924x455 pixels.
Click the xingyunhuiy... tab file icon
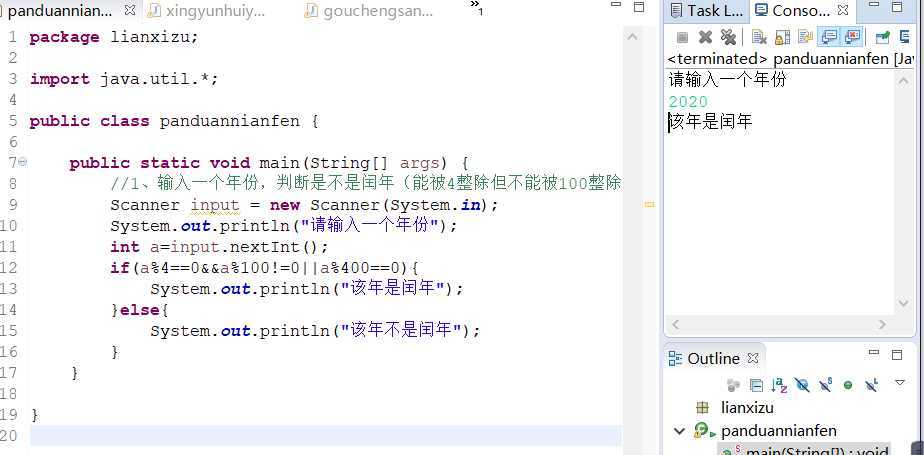coord(154,11)
